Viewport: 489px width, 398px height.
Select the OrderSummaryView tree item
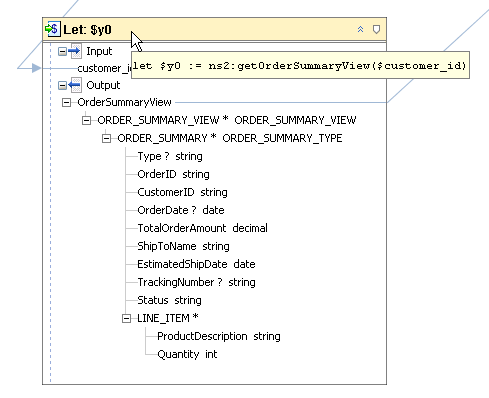point(124,102)
